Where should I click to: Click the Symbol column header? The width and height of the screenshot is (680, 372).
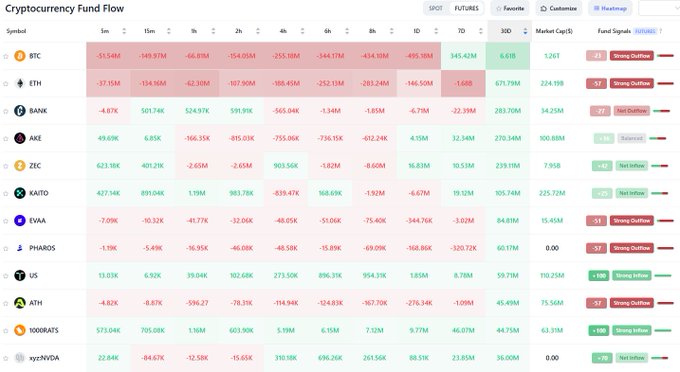click(16, 31)
